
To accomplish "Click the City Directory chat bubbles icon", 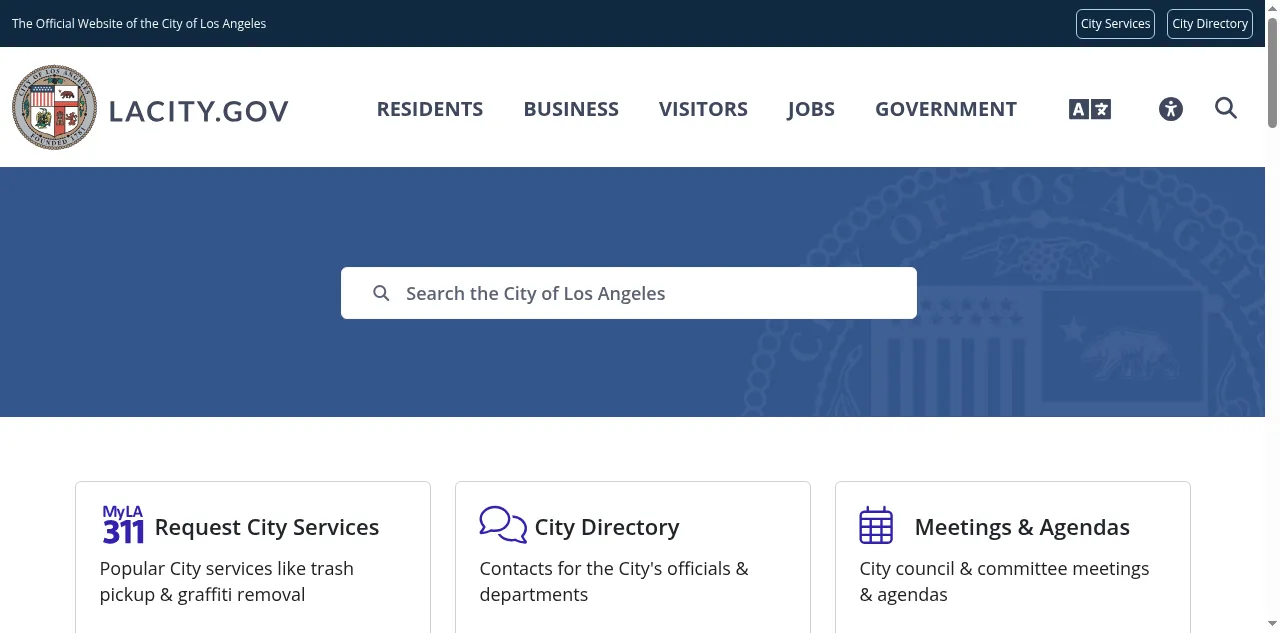I will click(x=503, y=525).
